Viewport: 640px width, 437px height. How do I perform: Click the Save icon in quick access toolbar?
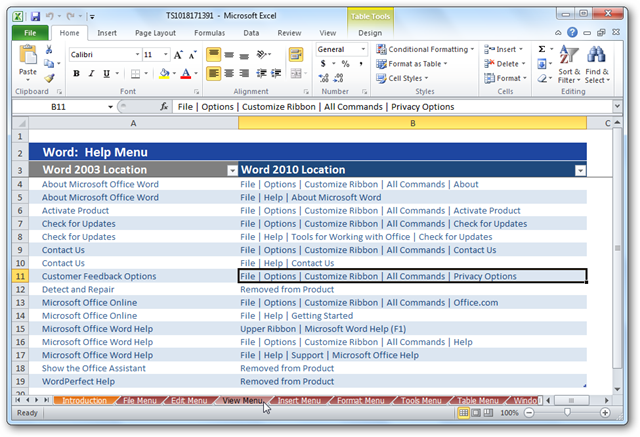click(36, 16)
